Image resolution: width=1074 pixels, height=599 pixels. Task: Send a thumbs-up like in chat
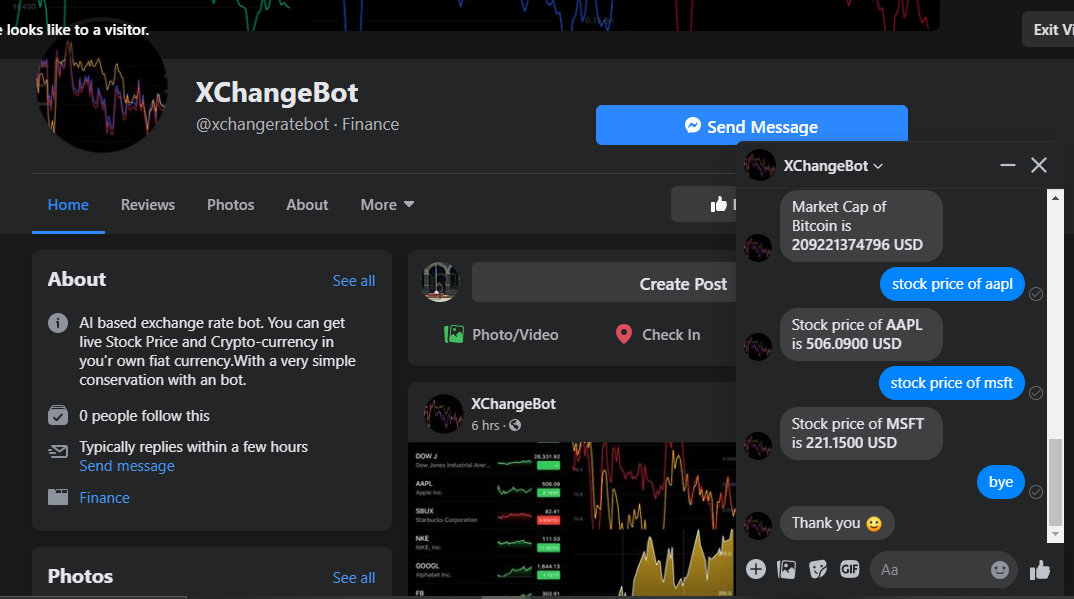[x=1040, y=570]
